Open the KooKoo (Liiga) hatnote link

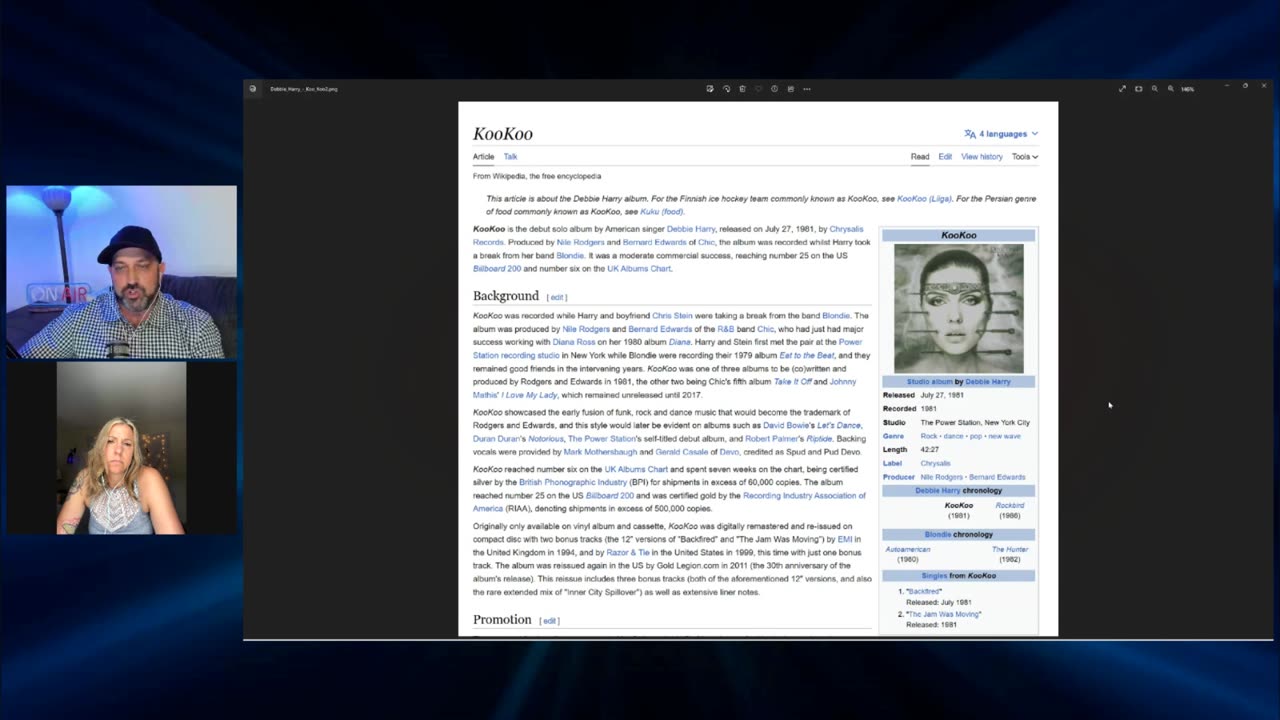924,199
